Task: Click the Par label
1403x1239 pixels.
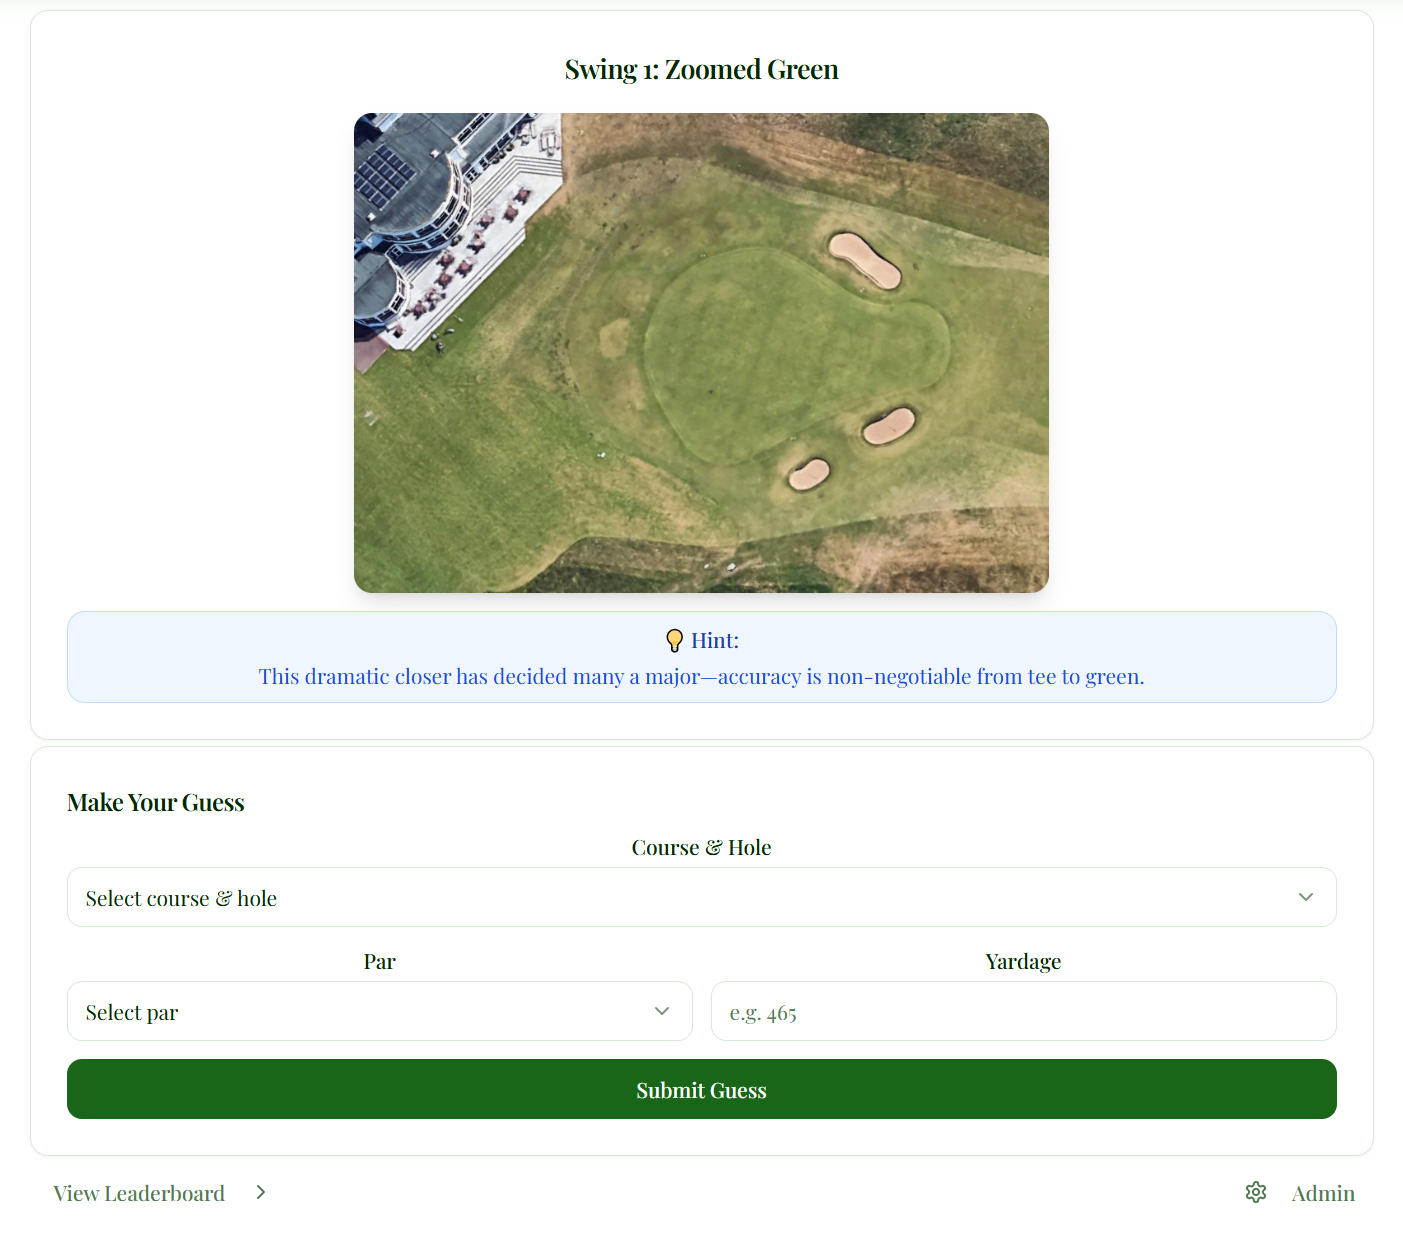Action: pos(379,962)
